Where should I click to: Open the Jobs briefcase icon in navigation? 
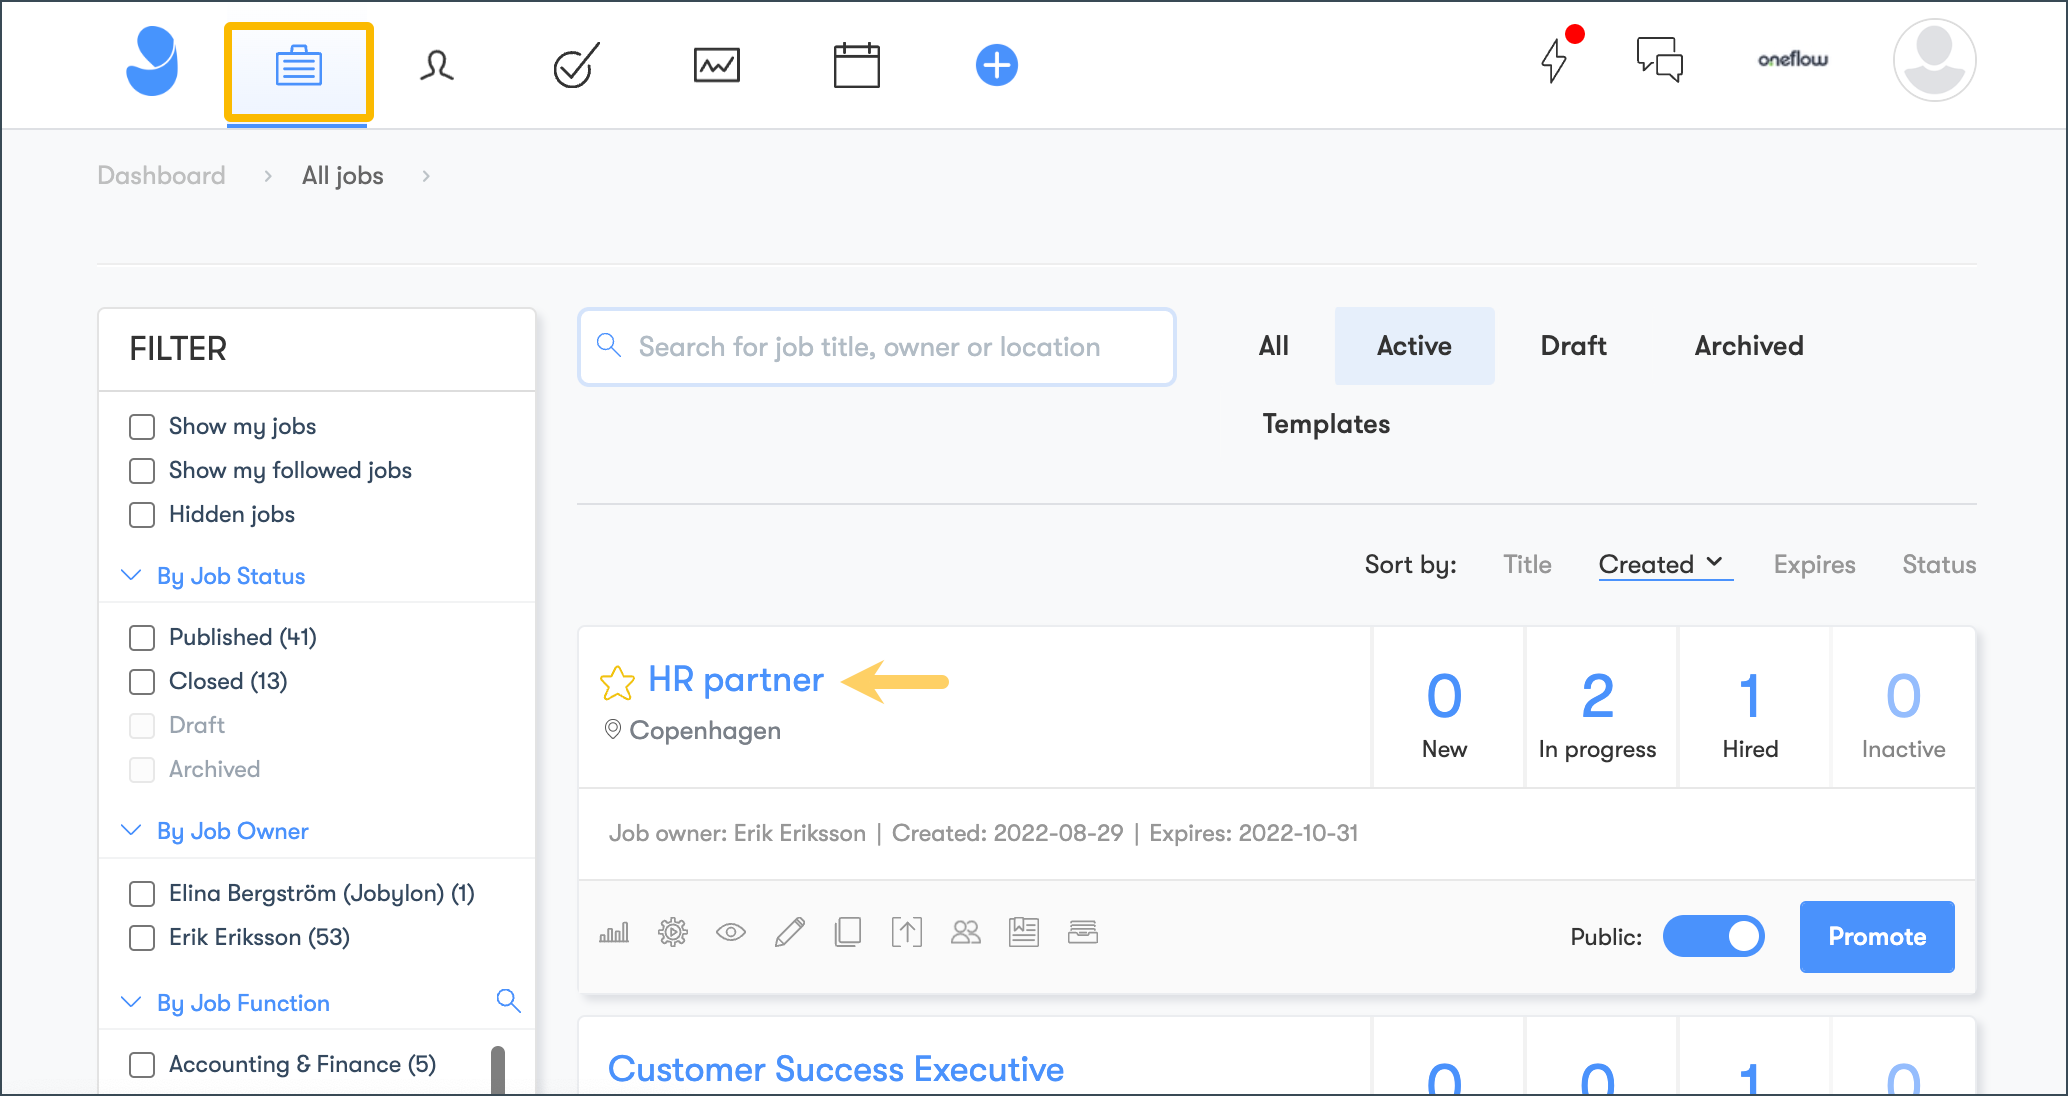298,66
